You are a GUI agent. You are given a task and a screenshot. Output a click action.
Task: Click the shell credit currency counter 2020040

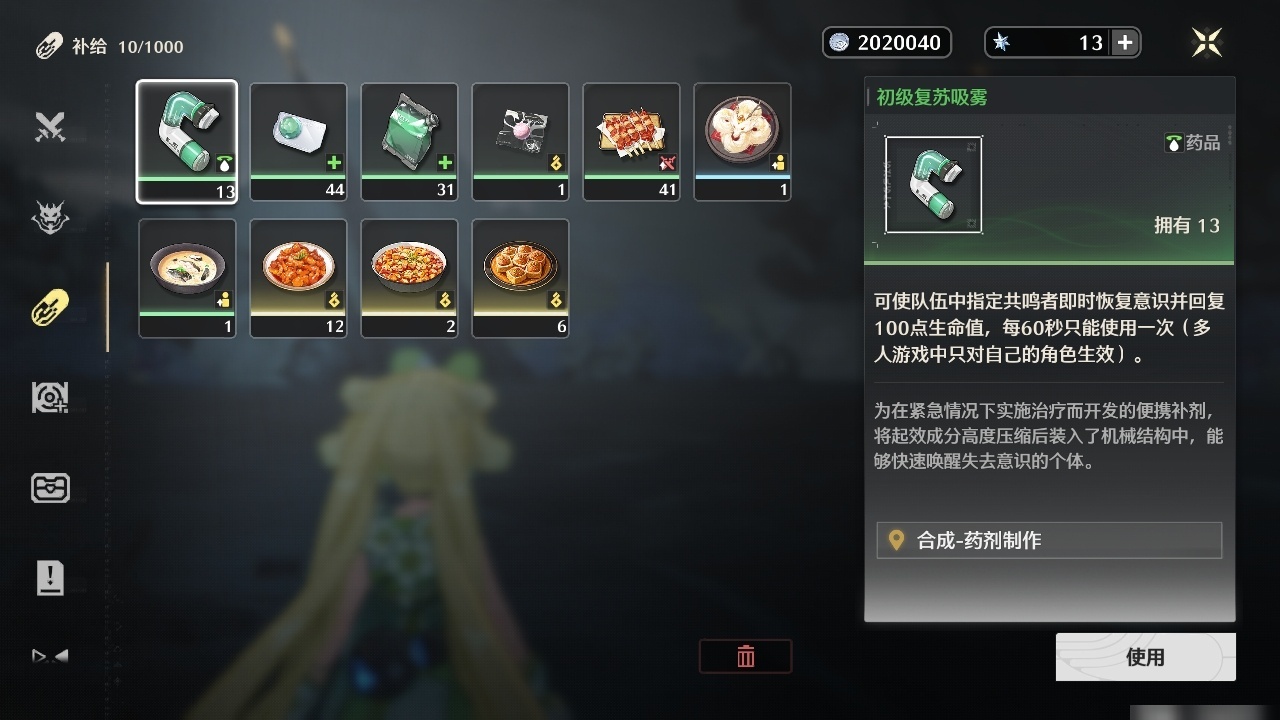click(x=887, y=42)
